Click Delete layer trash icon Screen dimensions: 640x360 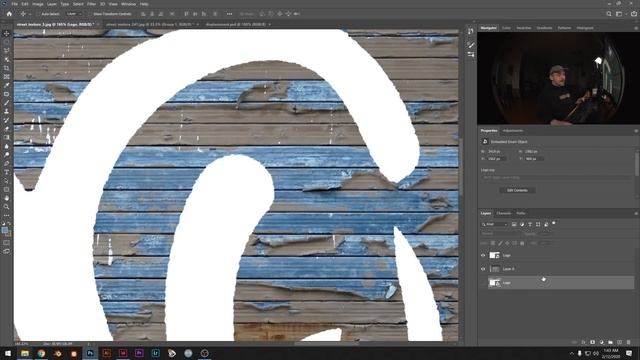pyautogui.click(x=629, y=342)
